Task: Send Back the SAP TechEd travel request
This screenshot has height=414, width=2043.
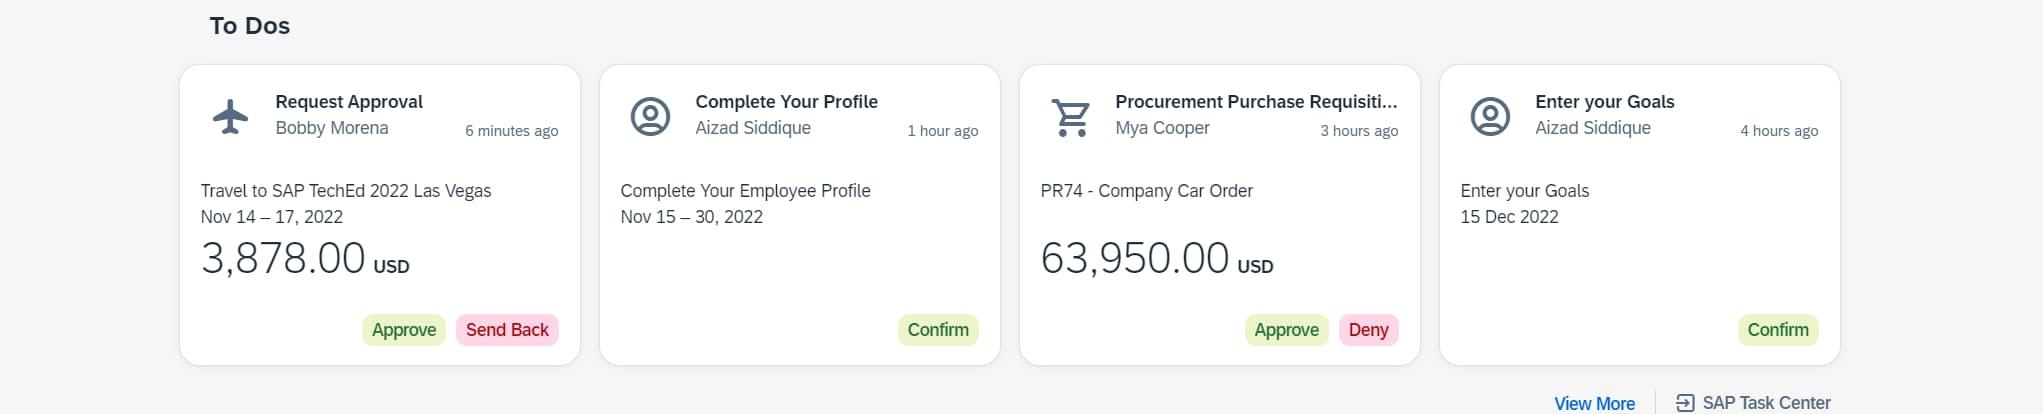Action: click(507, 330)
